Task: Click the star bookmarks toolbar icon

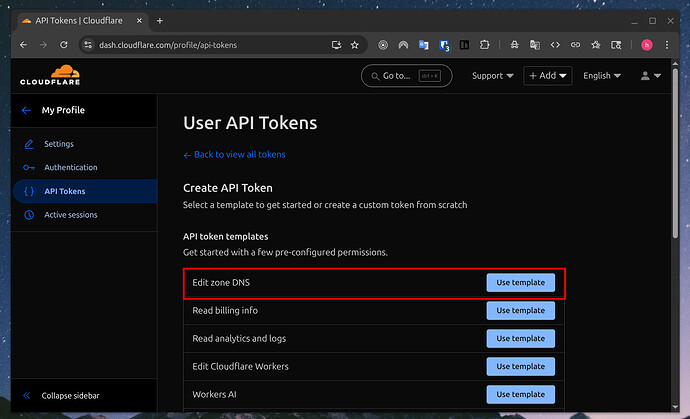Action: point(595,45)
